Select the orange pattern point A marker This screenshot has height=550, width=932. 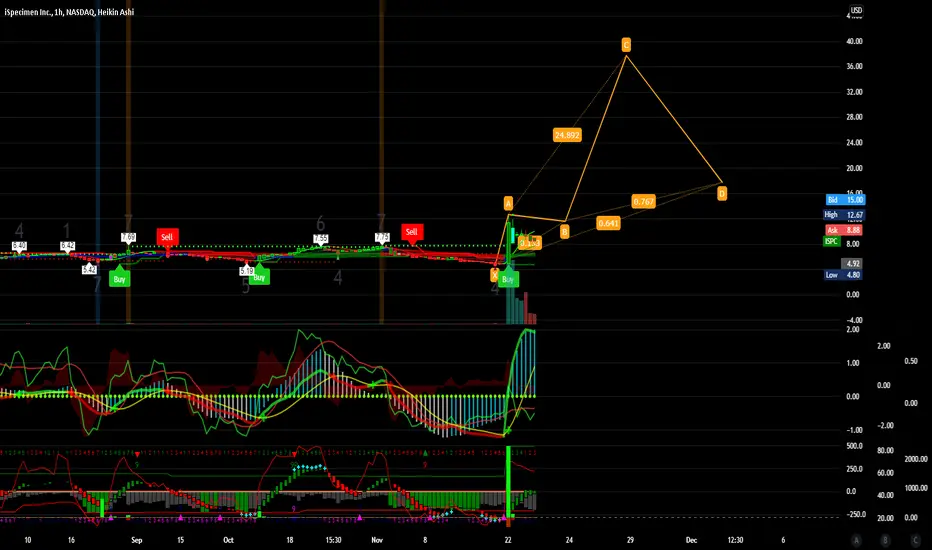click(x=508, y=203)
